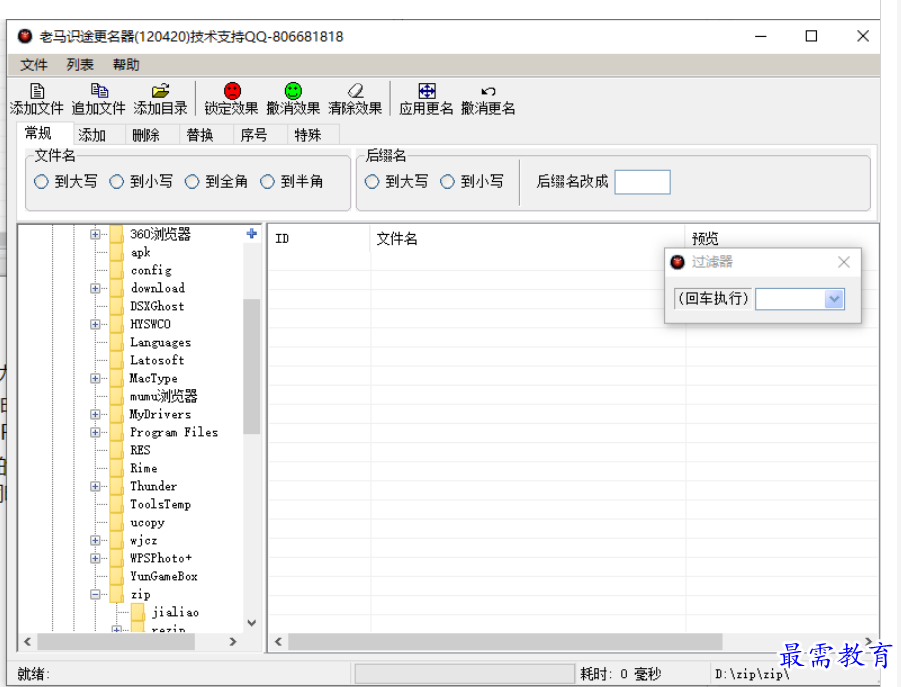This screenshot has height=687, width=901.
Task: Click the red icon in the 过滤器 window title
Action: click(x=677, y=262)
